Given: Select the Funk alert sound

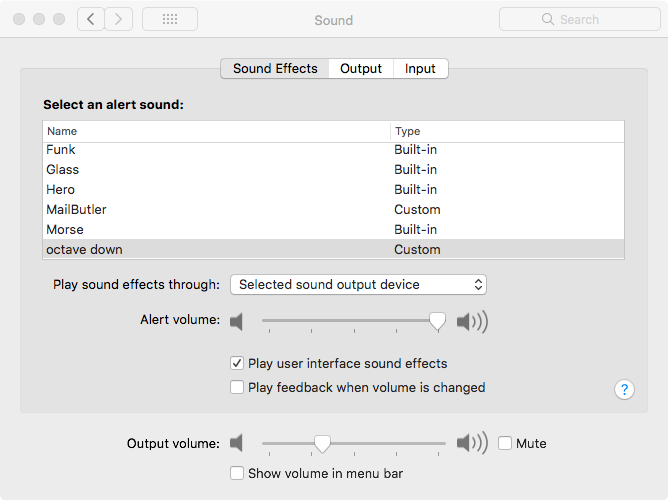Looking at the screenshot, I should click(x=334, y=149).
